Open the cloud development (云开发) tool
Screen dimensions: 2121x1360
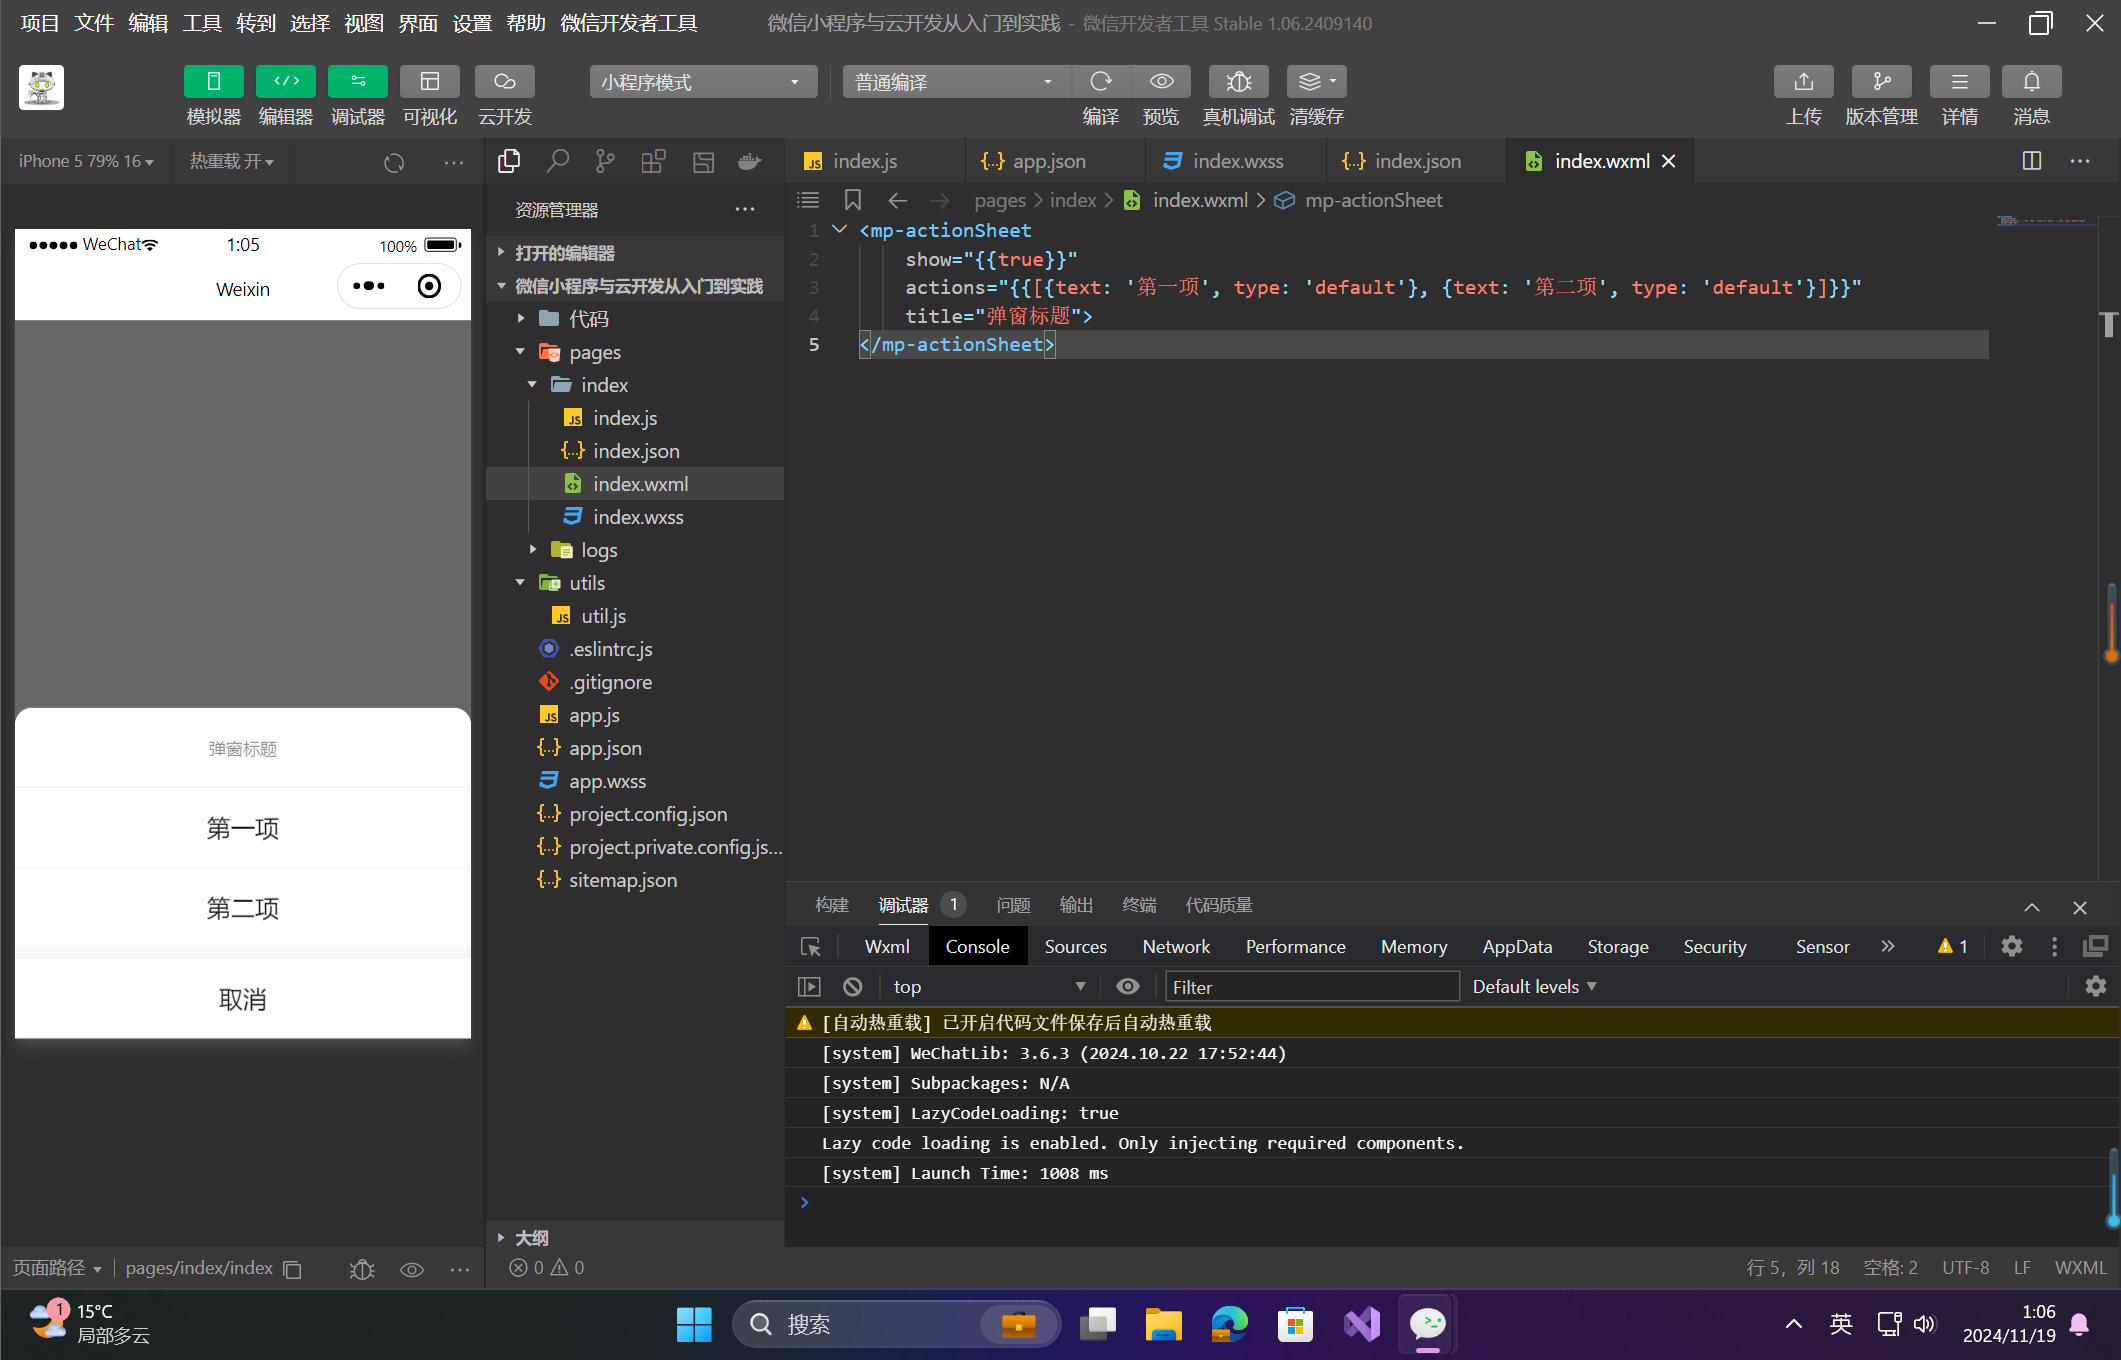point(504,82)
